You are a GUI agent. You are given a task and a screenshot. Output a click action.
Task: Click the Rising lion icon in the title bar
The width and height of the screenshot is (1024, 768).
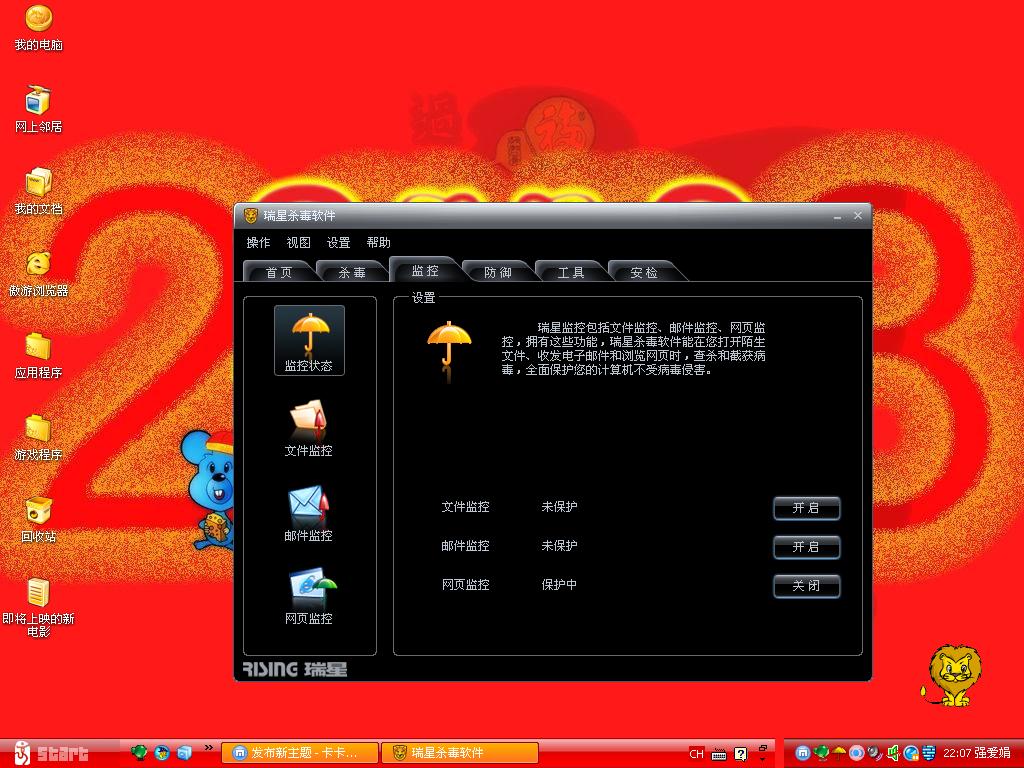(251, 216)
